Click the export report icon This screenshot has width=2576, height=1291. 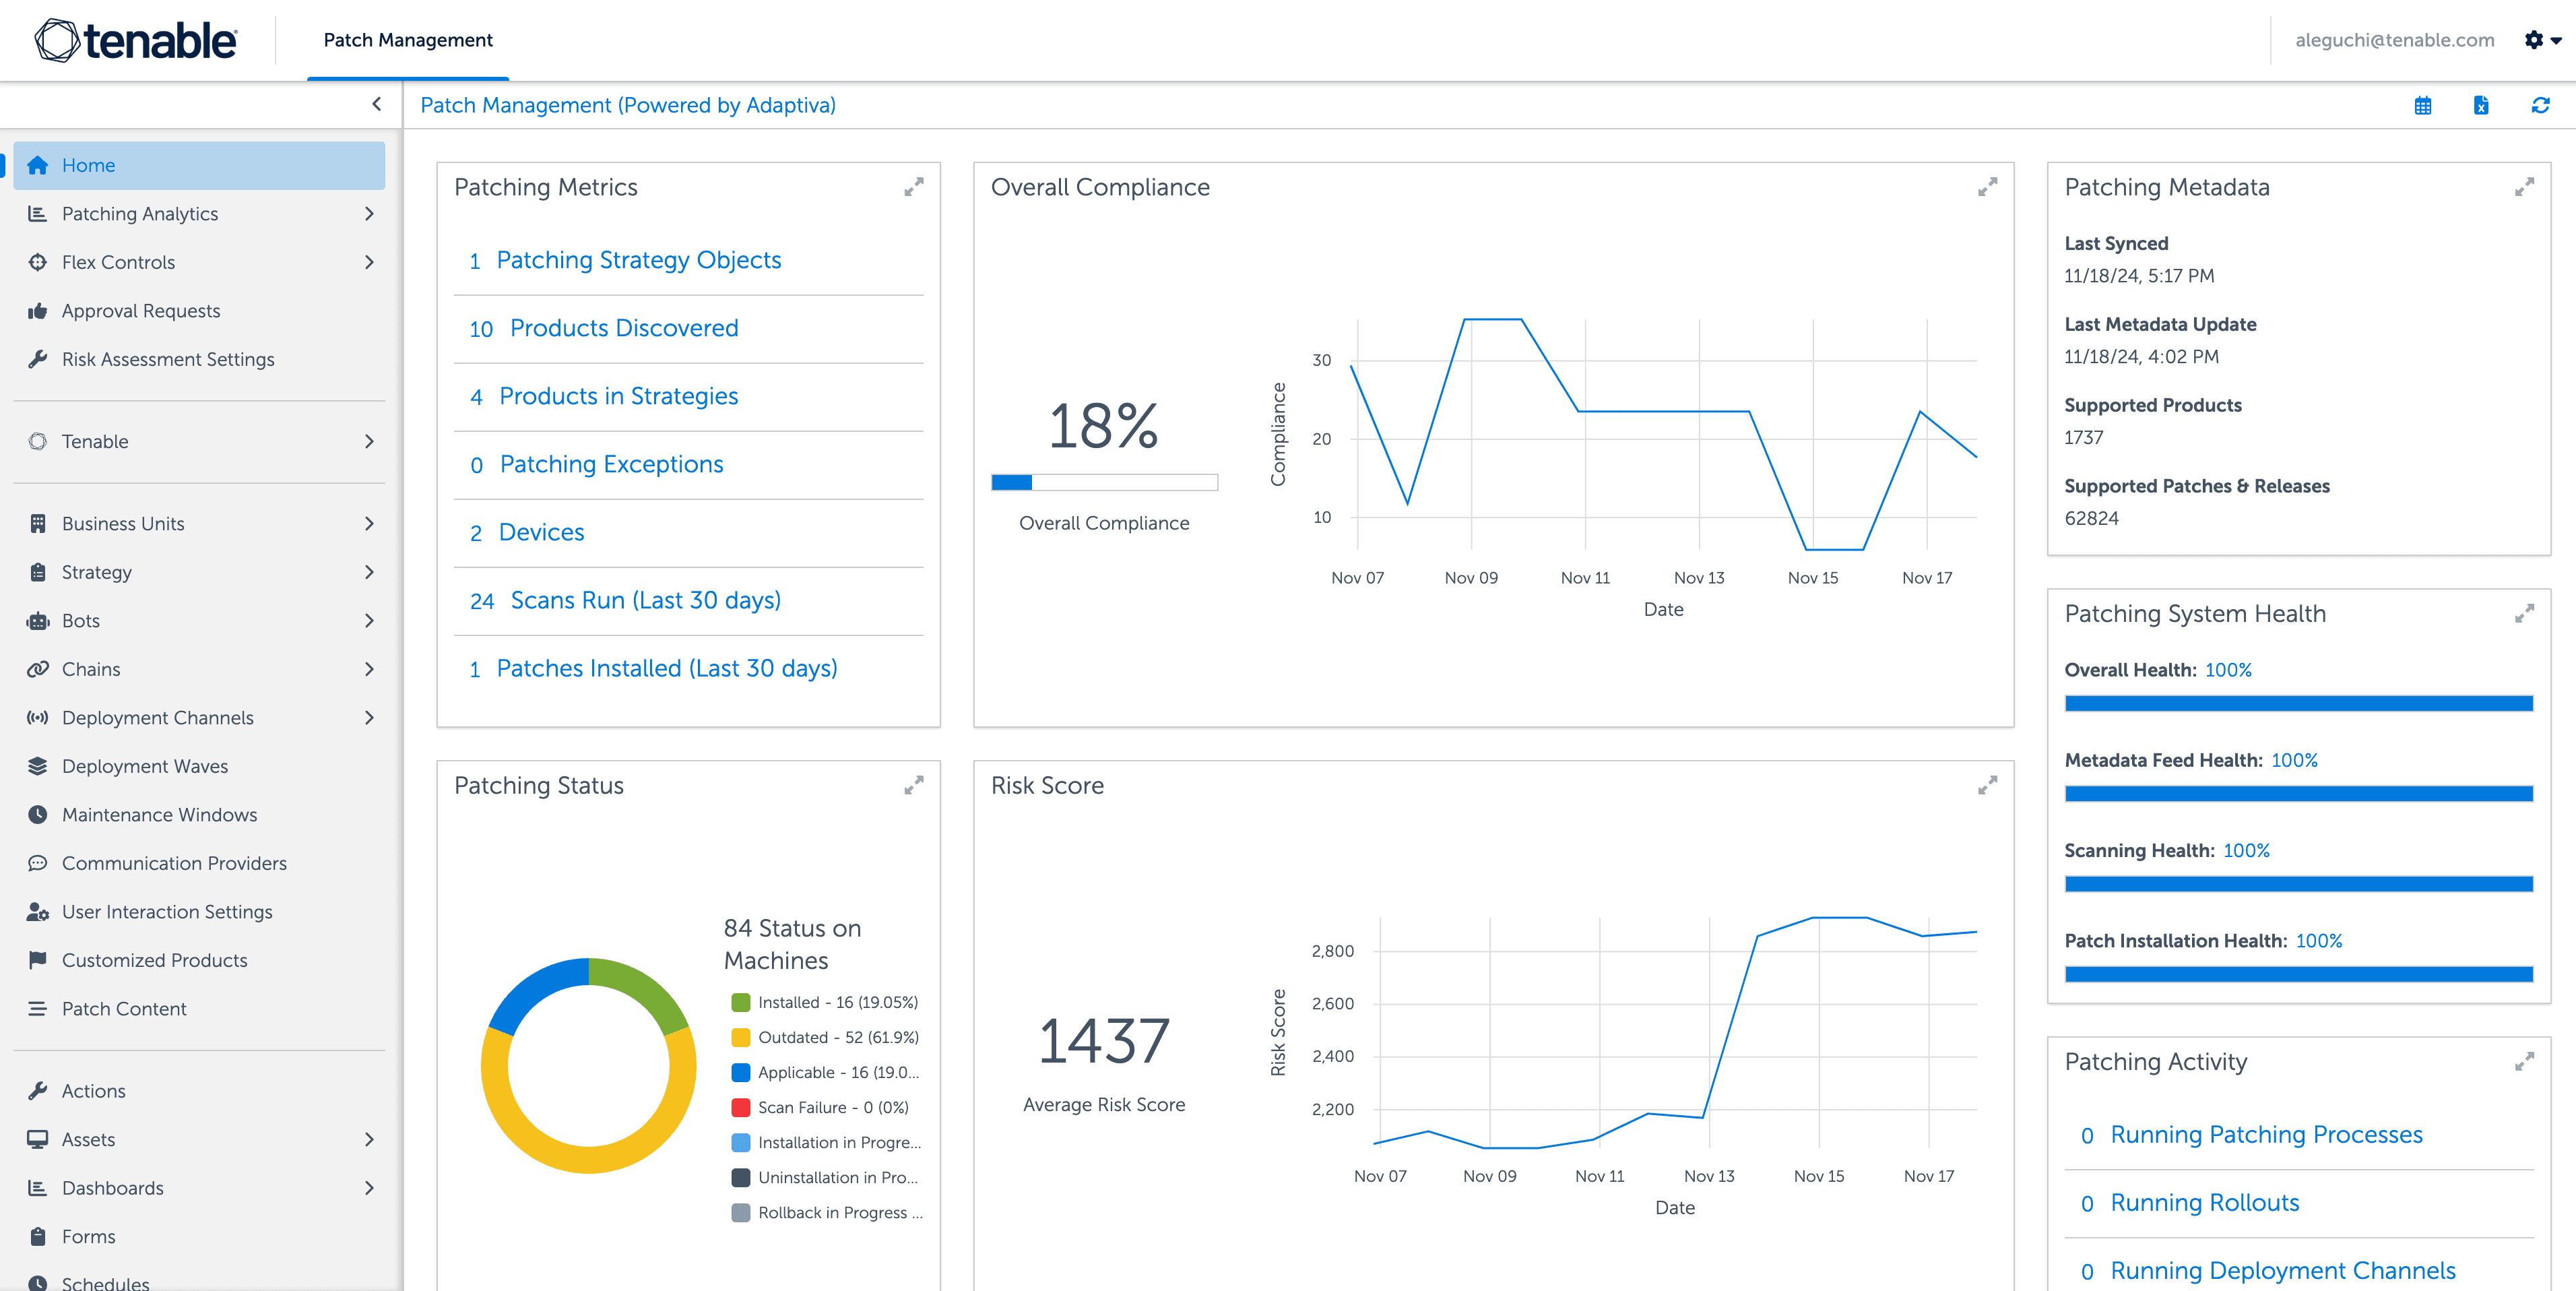(x=2481, y=105)
